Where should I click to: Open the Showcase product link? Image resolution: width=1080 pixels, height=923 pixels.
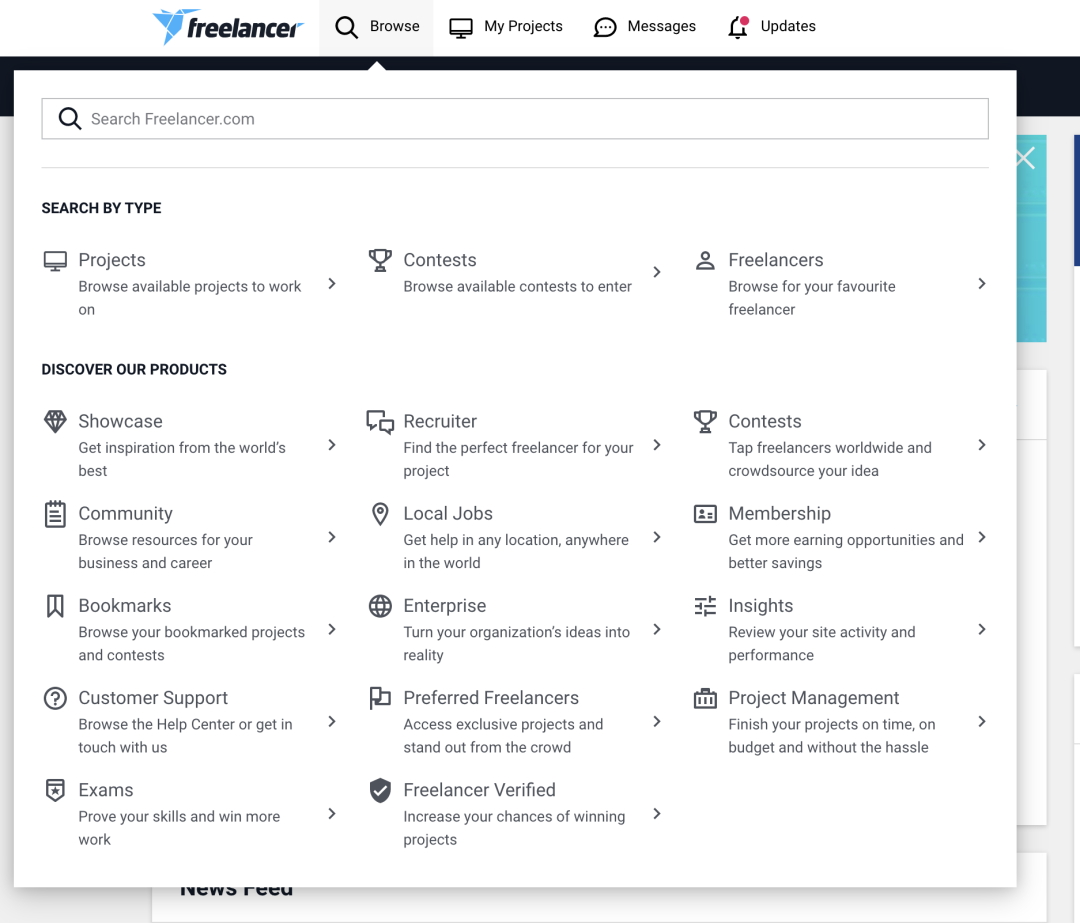(121, 422)
